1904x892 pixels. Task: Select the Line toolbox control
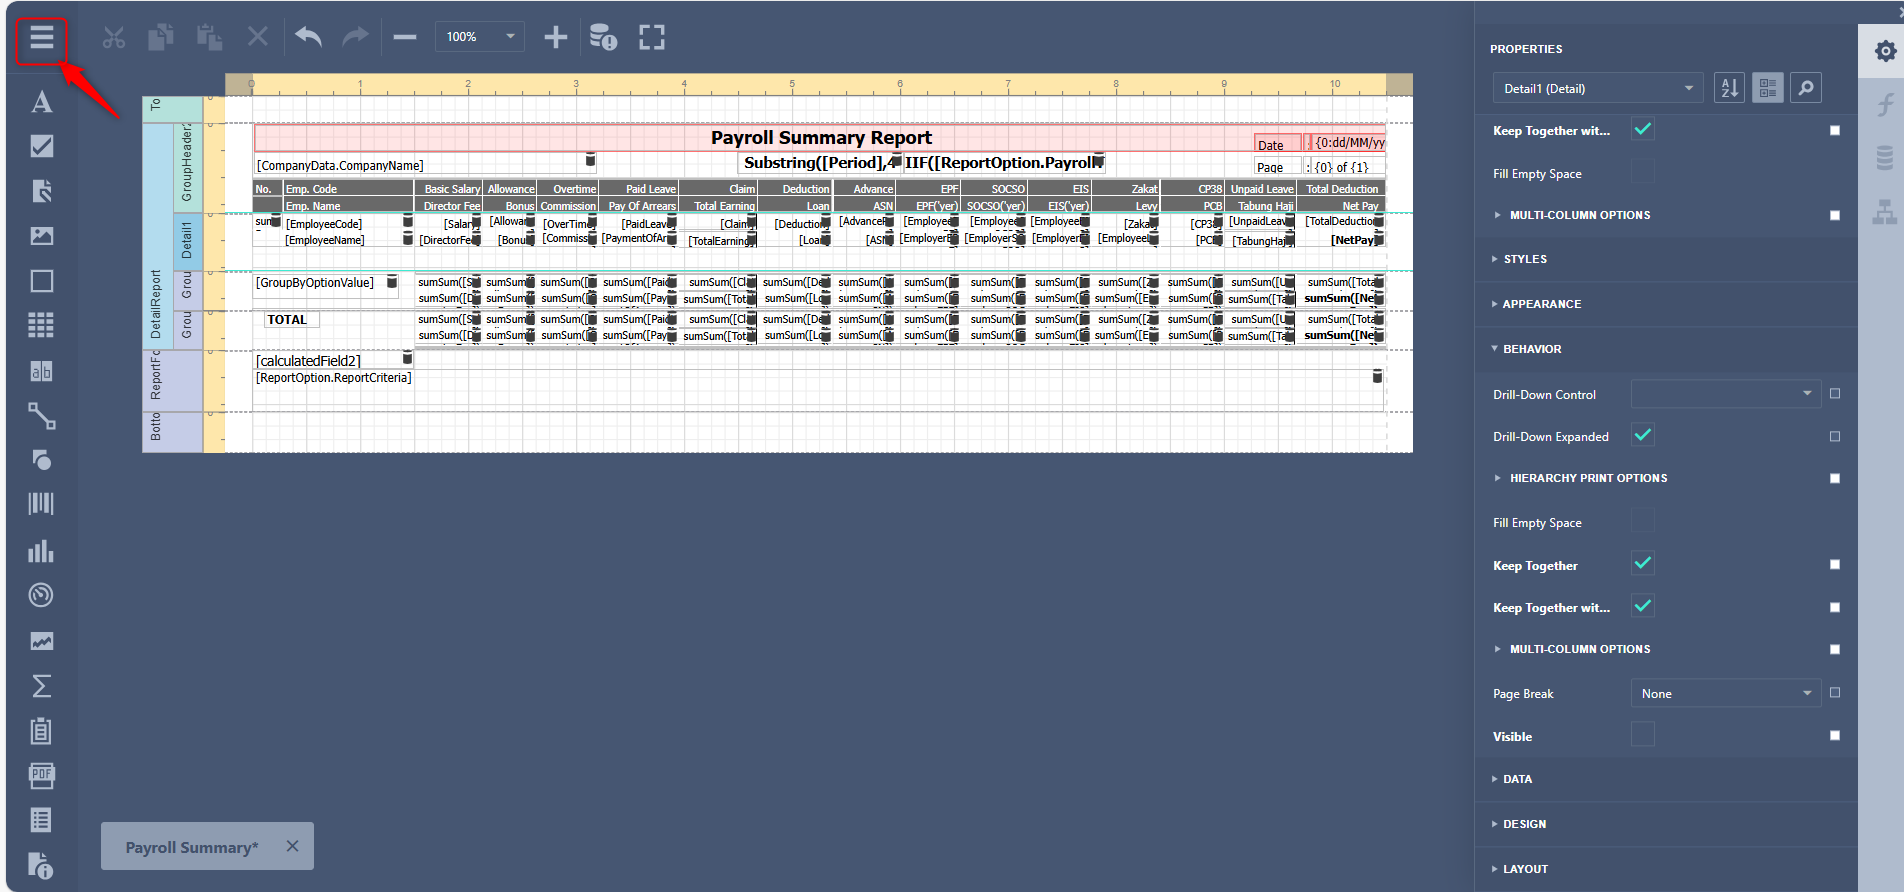coord(41,416)
